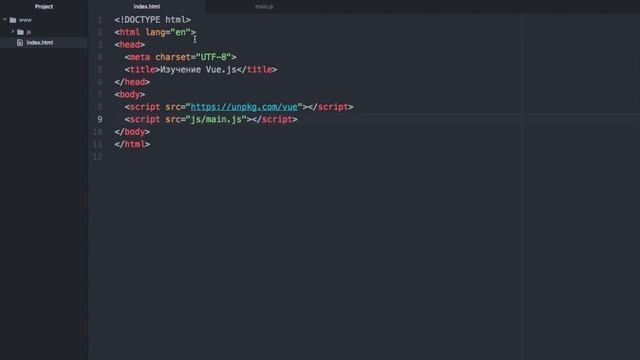
Task: Click the opening <body> tag
Action: (x=130, y=95)
